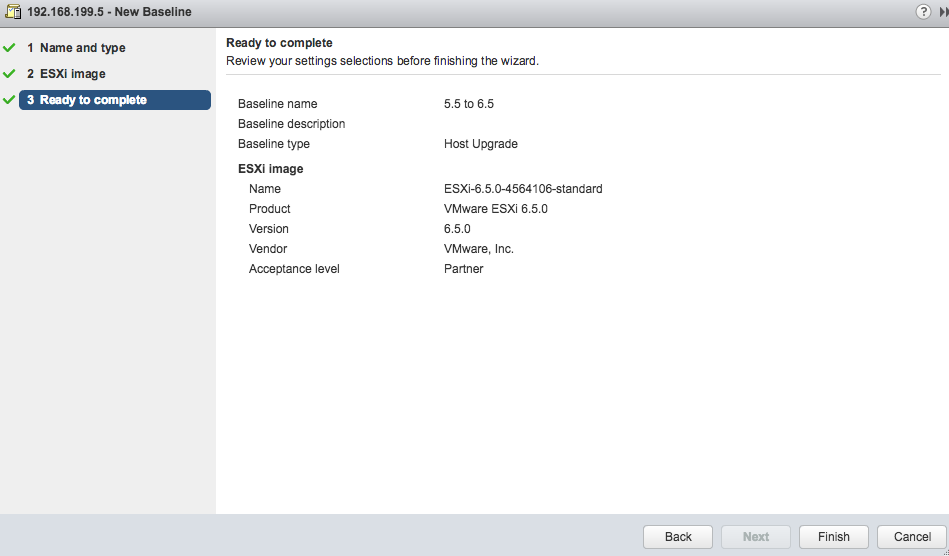Expand the wizard with double-arrow icon
949x556 pixels.
[944, 12]
